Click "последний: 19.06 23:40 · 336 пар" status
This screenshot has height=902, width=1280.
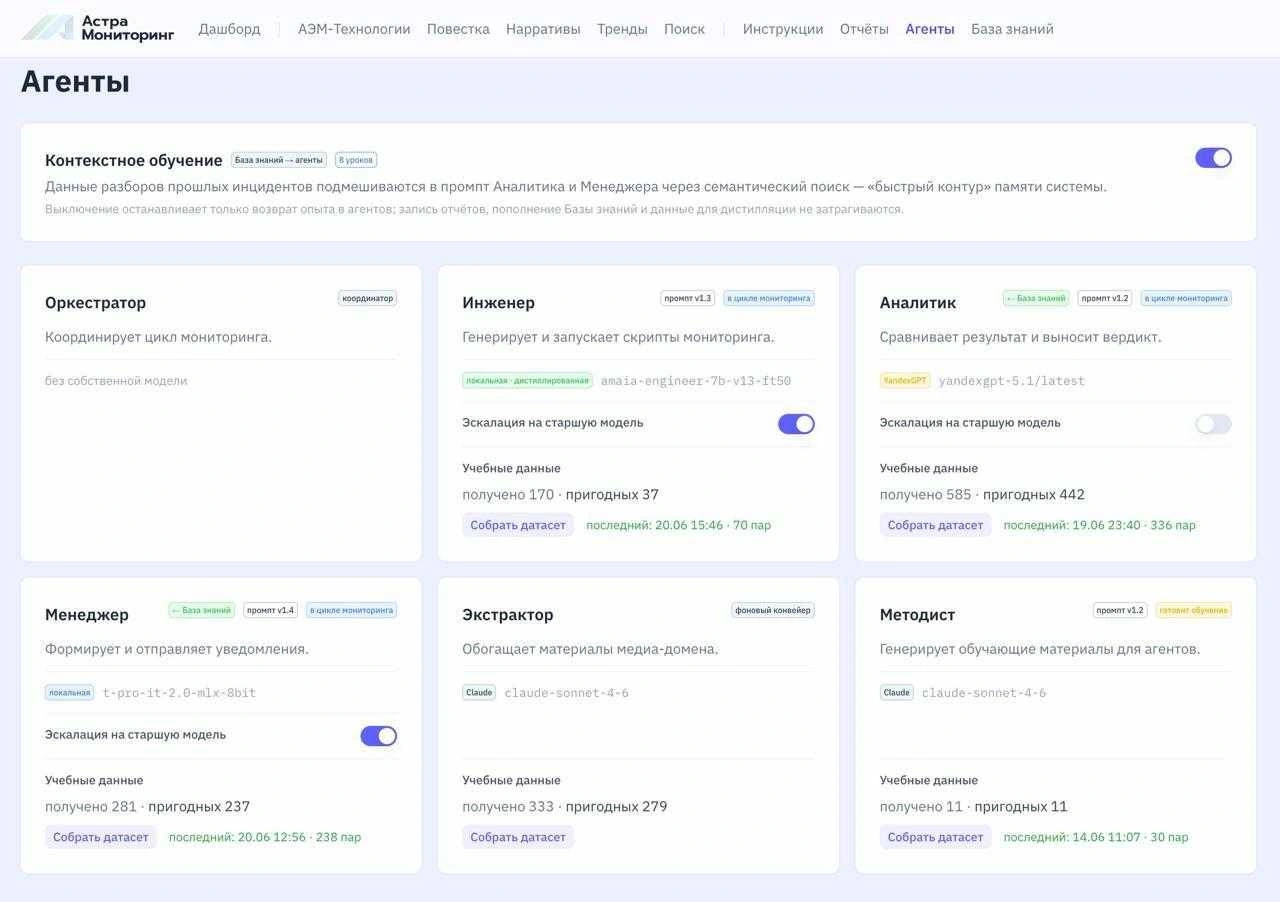coord(1100,525)
